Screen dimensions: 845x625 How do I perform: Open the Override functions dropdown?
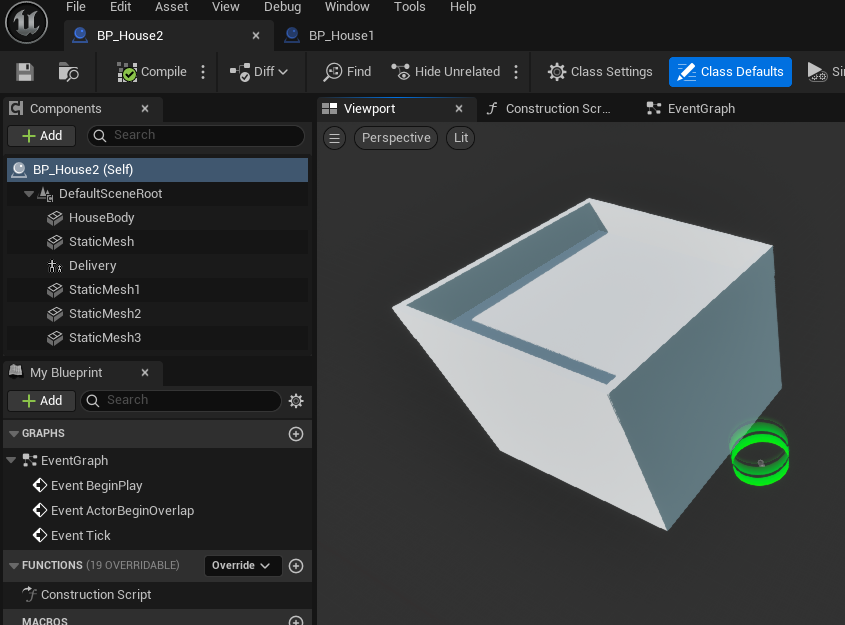pos(241,566)
